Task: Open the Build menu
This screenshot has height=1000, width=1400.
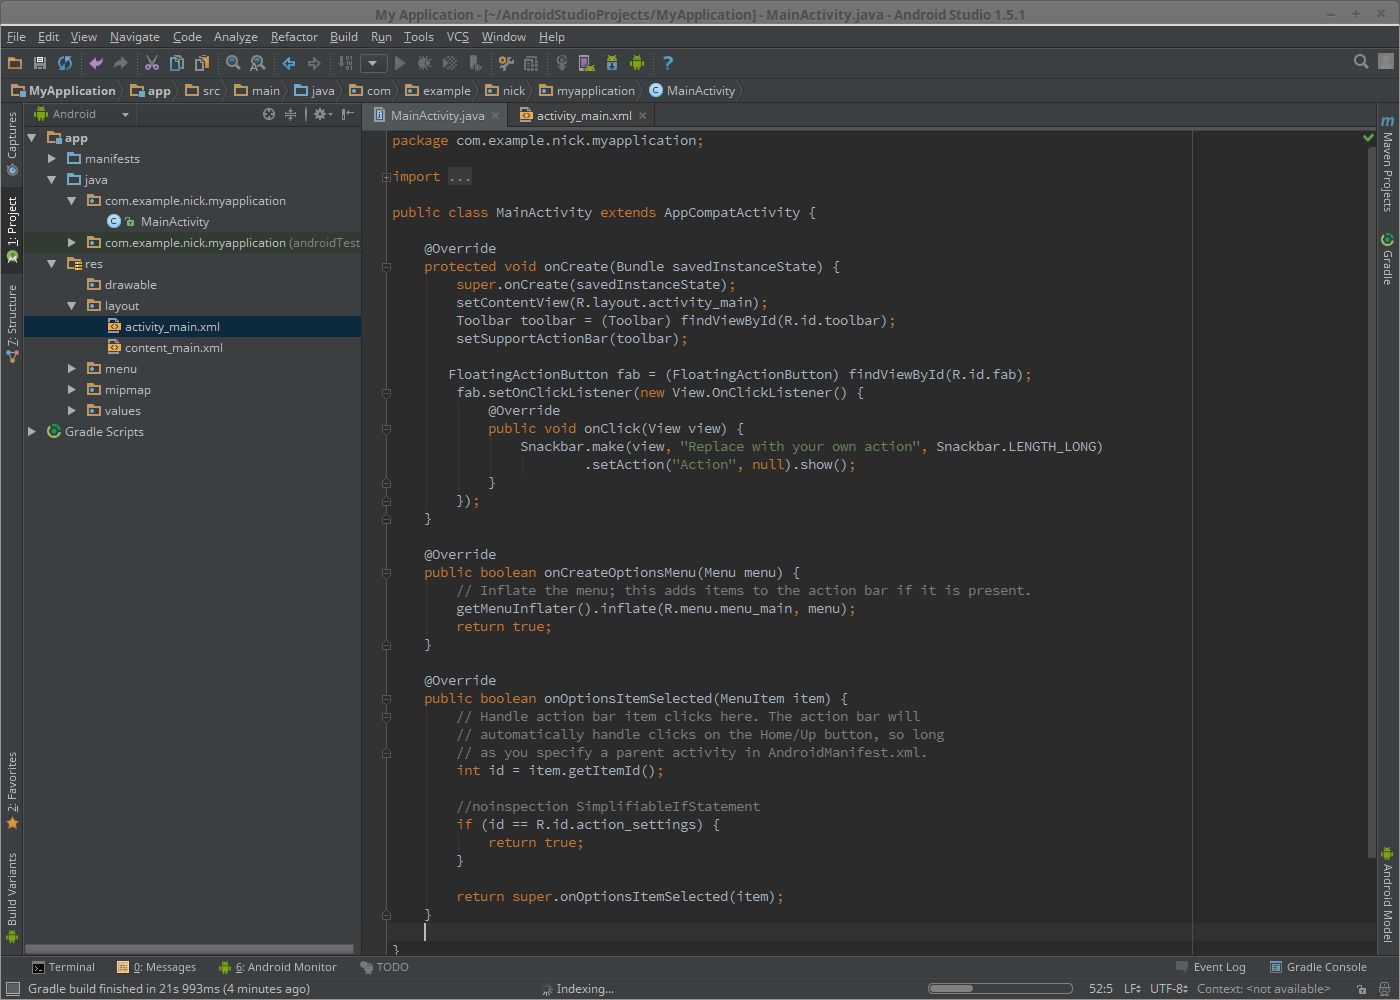Action: 344,37
